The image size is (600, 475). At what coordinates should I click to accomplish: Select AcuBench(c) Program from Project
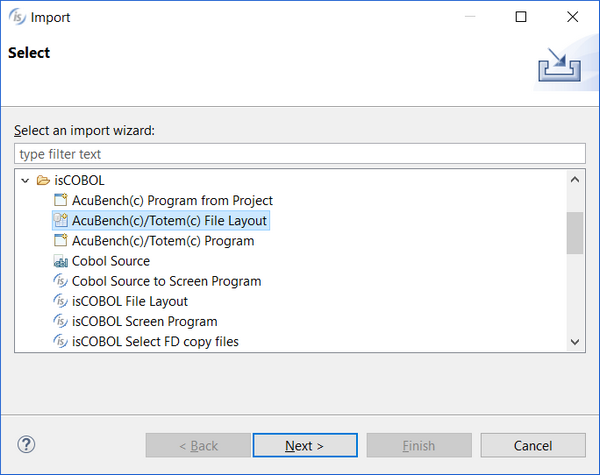[172, 200]
